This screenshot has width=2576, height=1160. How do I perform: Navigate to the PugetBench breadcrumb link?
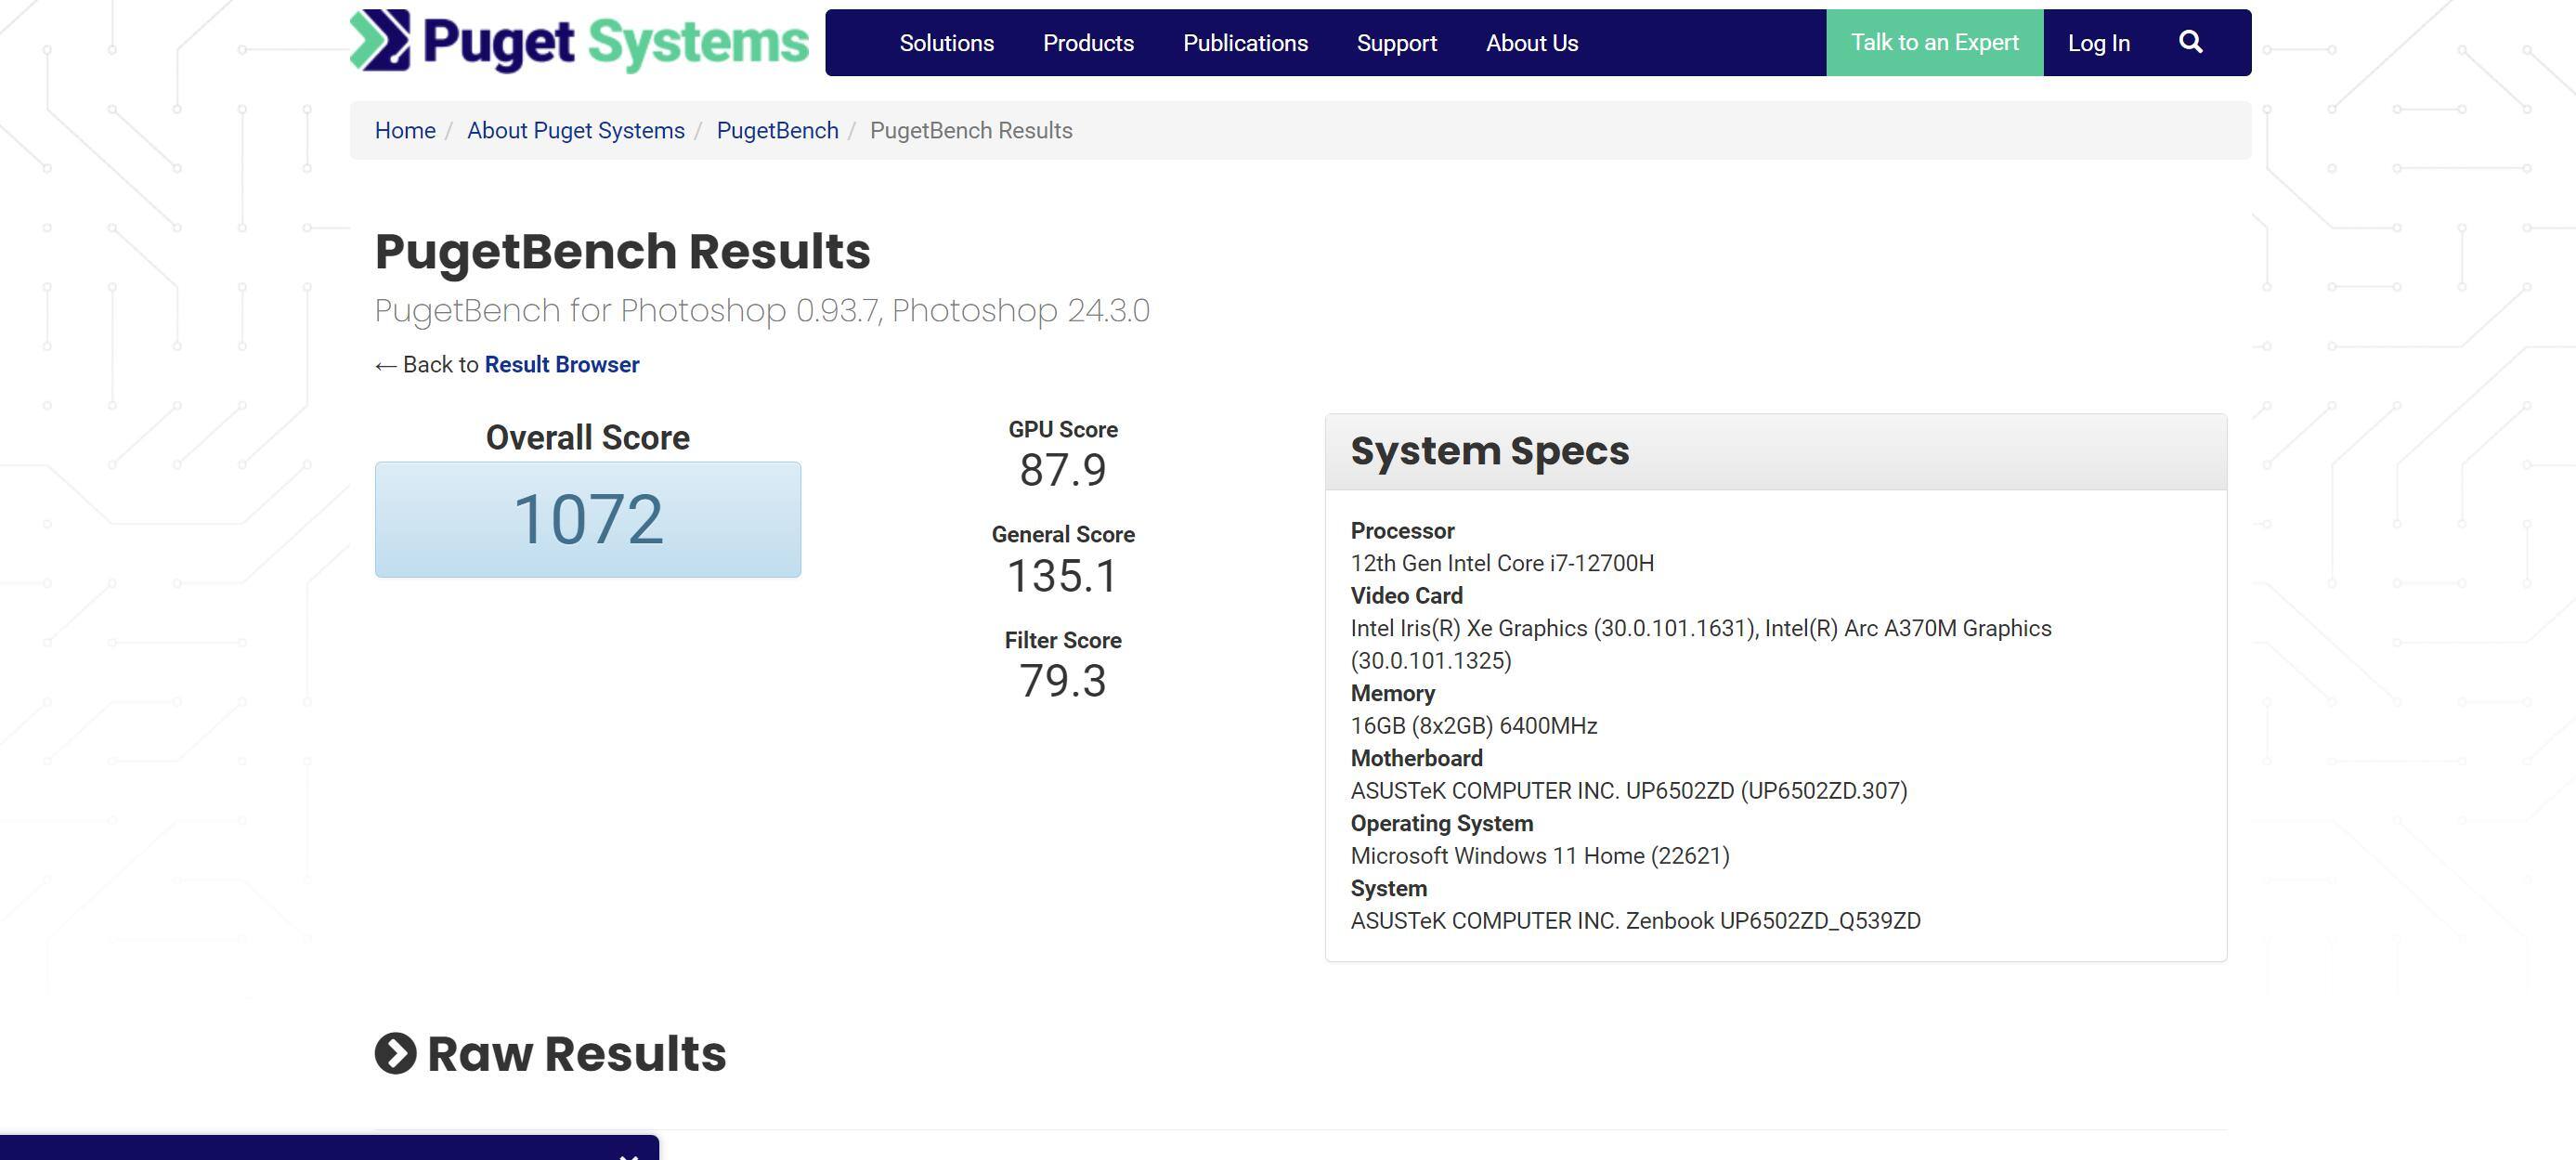[777, 131]
